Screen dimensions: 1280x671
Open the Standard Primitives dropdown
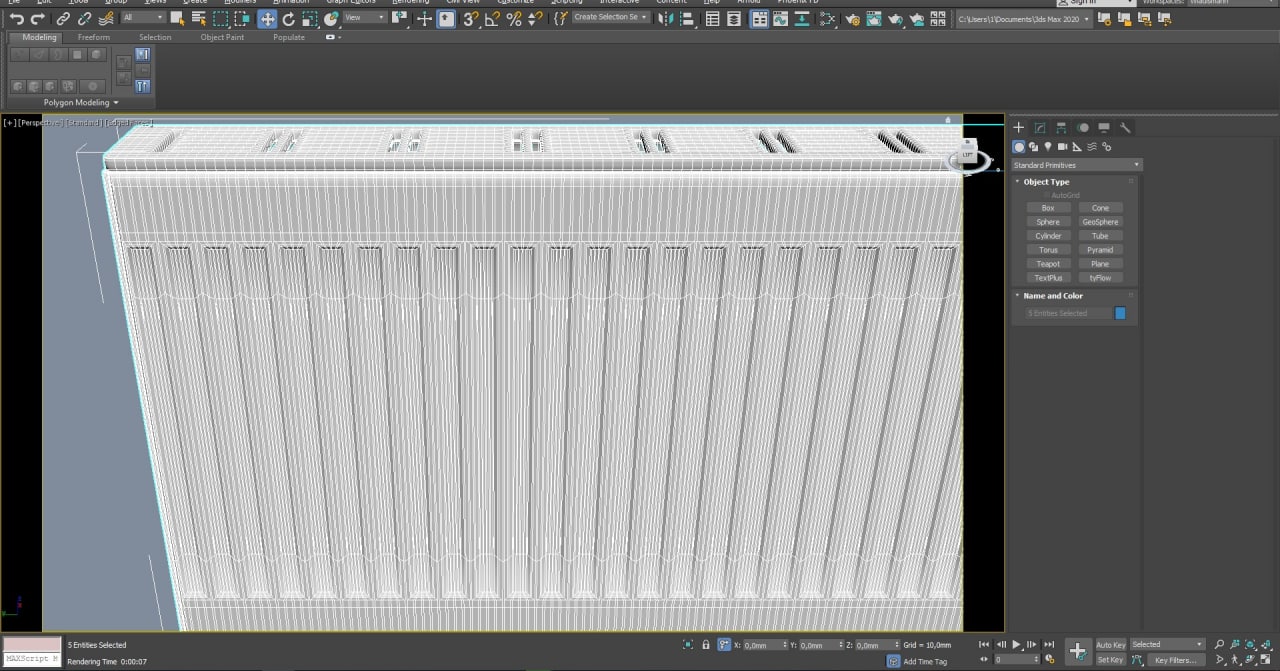point(1076,164)
